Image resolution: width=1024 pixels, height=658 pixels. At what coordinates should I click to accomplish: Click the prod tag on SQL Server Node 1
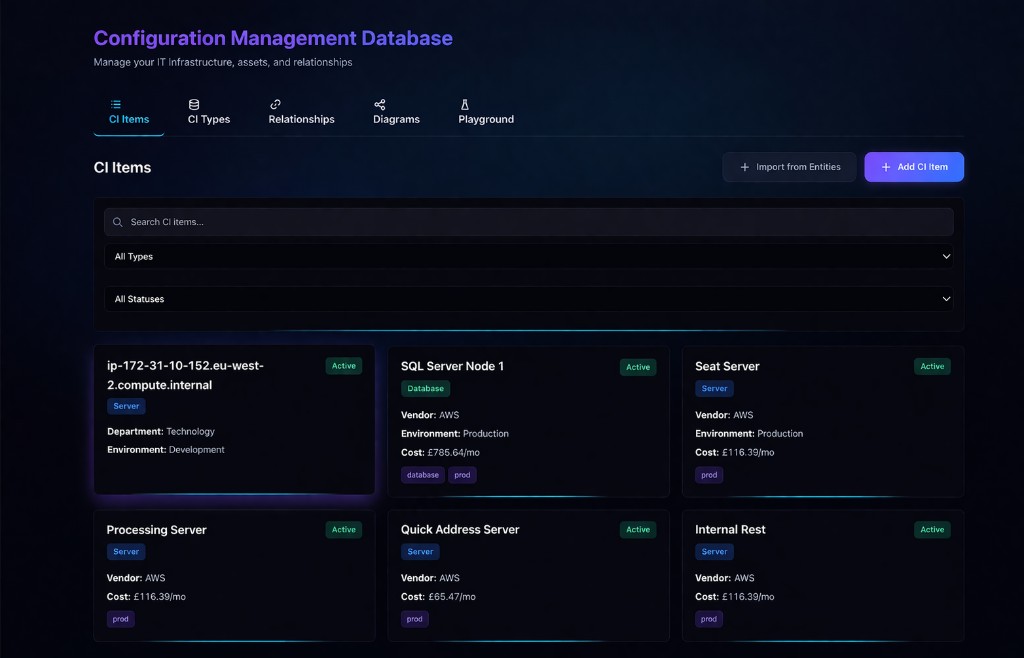(x=462, y=475)
